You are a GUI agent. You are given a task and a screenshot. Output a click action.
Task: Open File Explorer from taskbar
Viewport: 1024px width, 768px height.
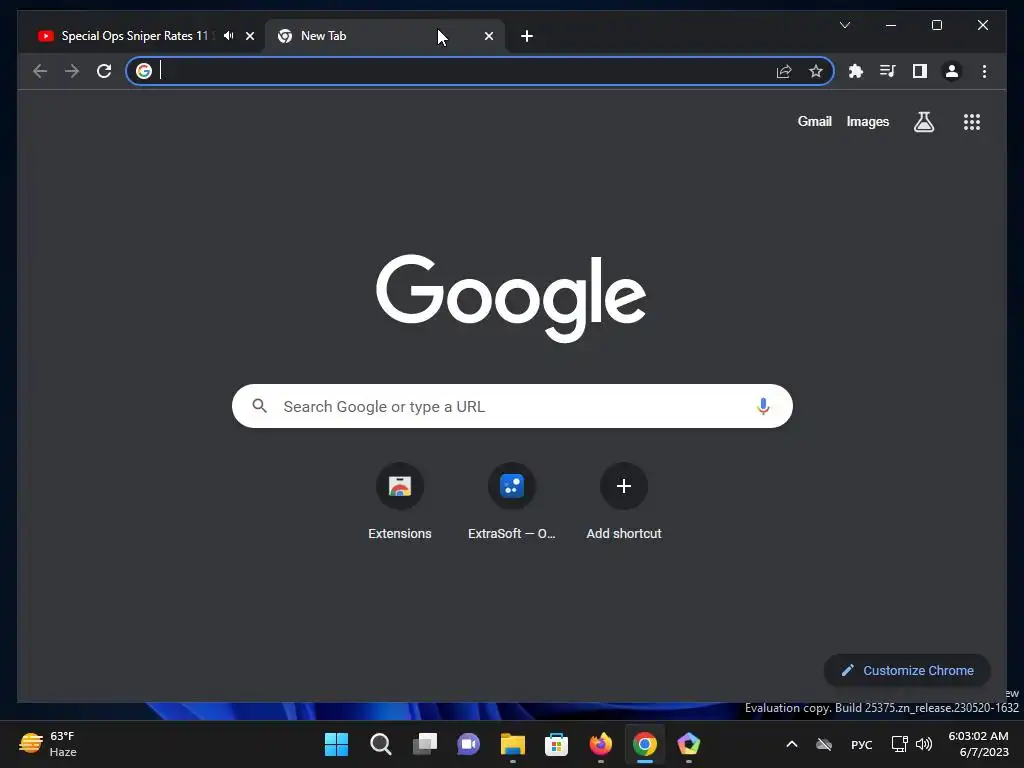pos(513,744)
